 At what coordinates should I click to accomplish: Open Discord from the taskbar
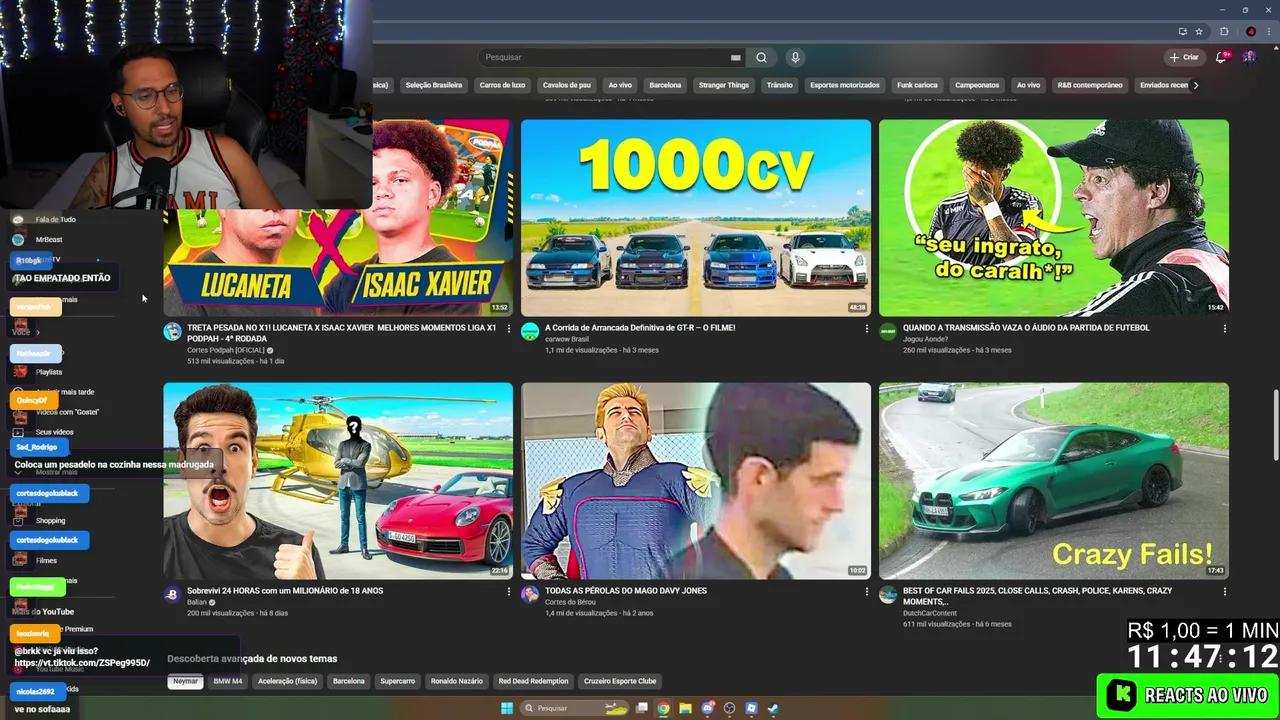pos(708,708)
